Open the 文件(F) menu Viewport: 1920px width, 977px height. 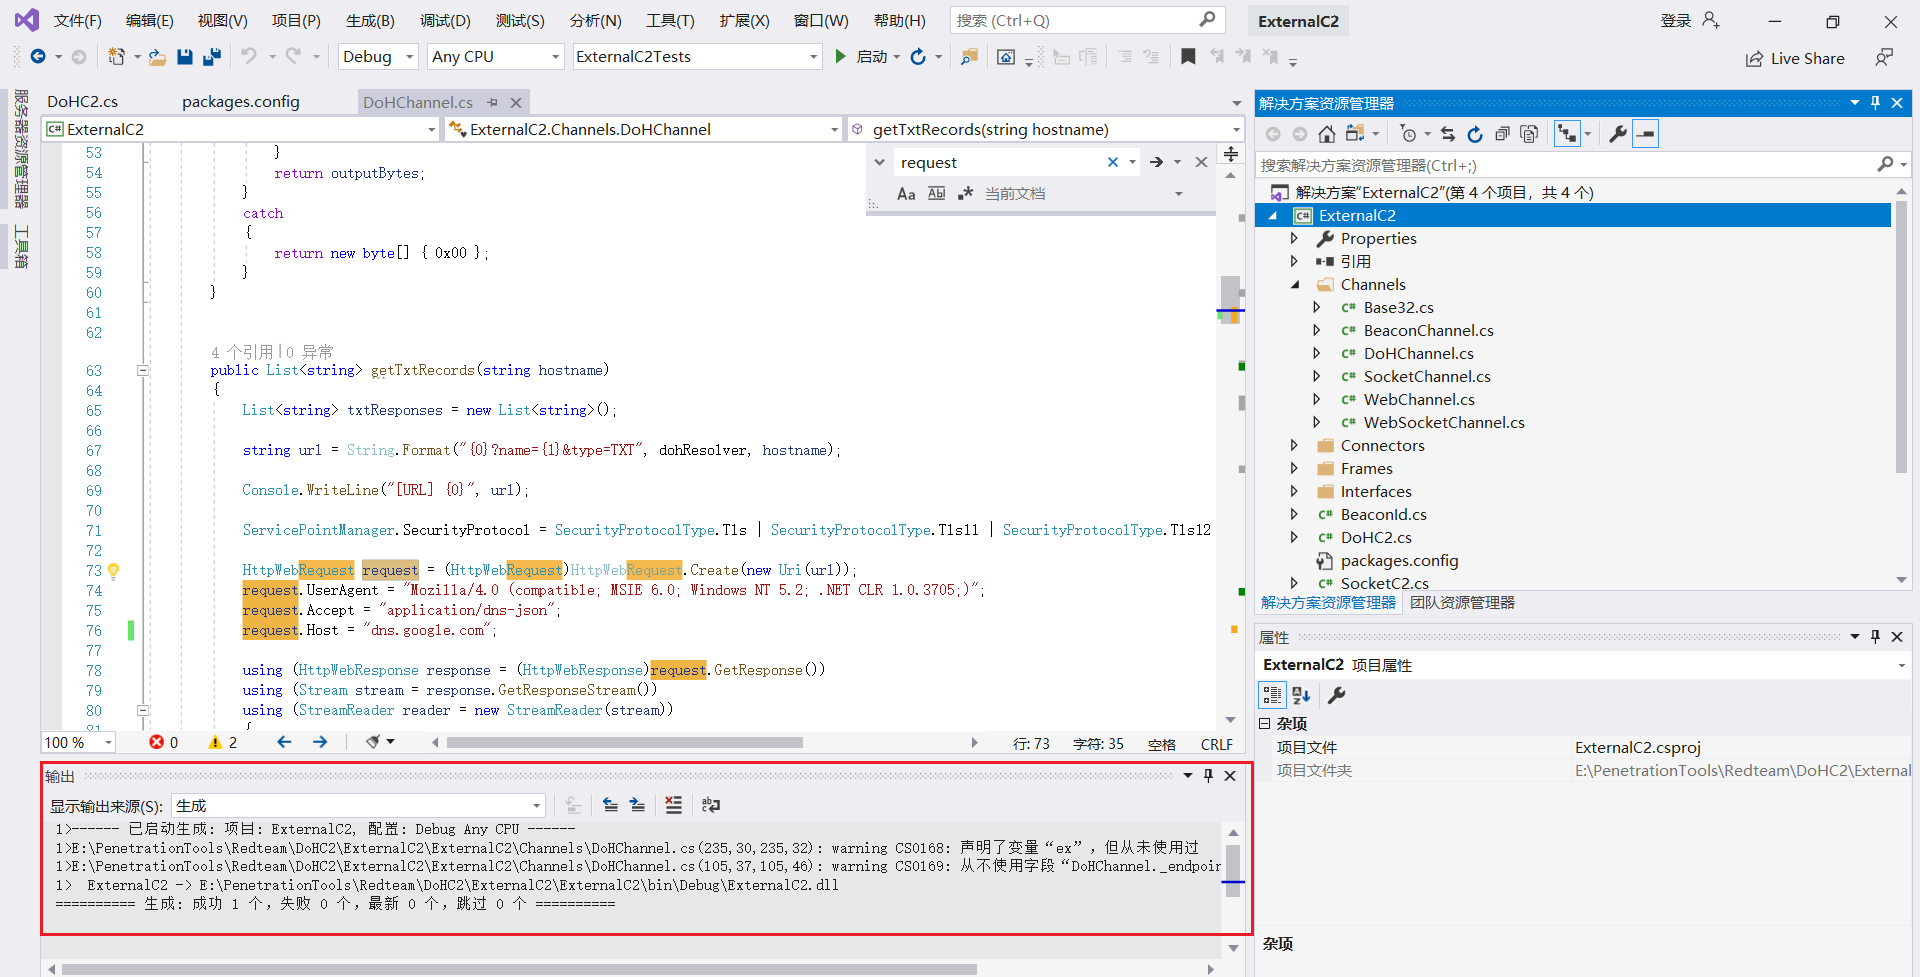[77, 21]
